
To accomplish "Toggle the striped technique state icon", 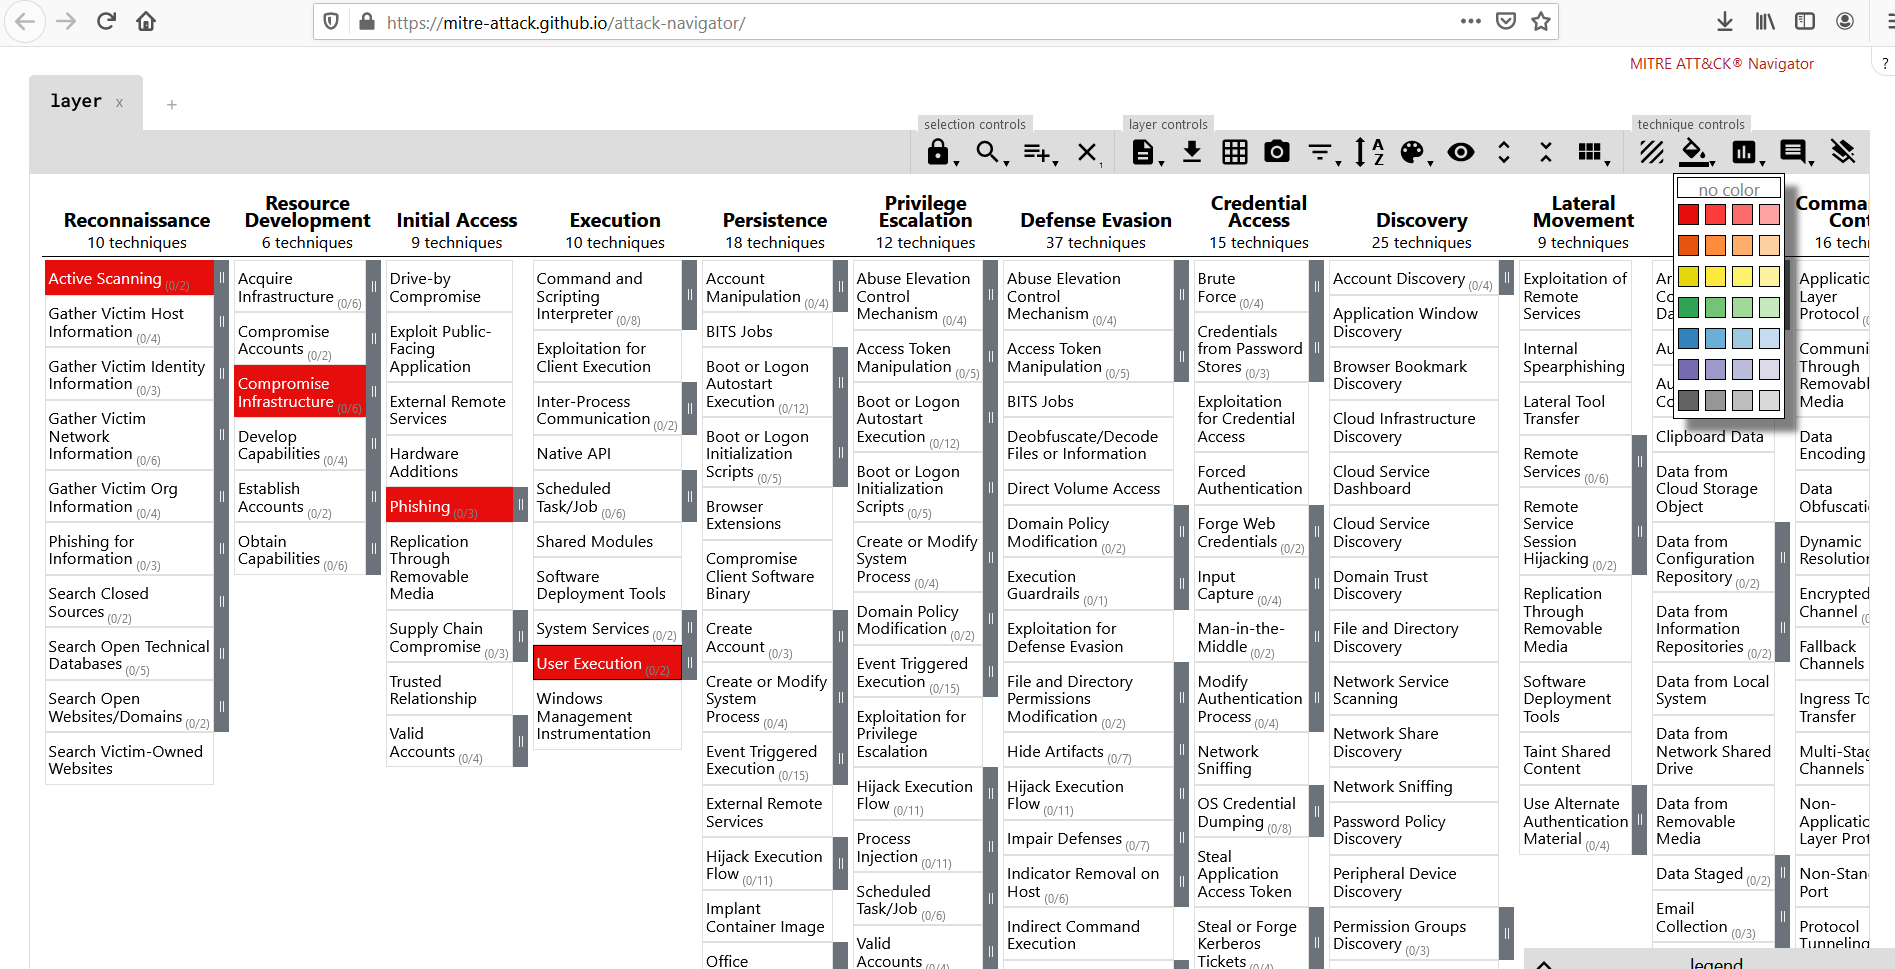I will click(x=1652, y=152).
